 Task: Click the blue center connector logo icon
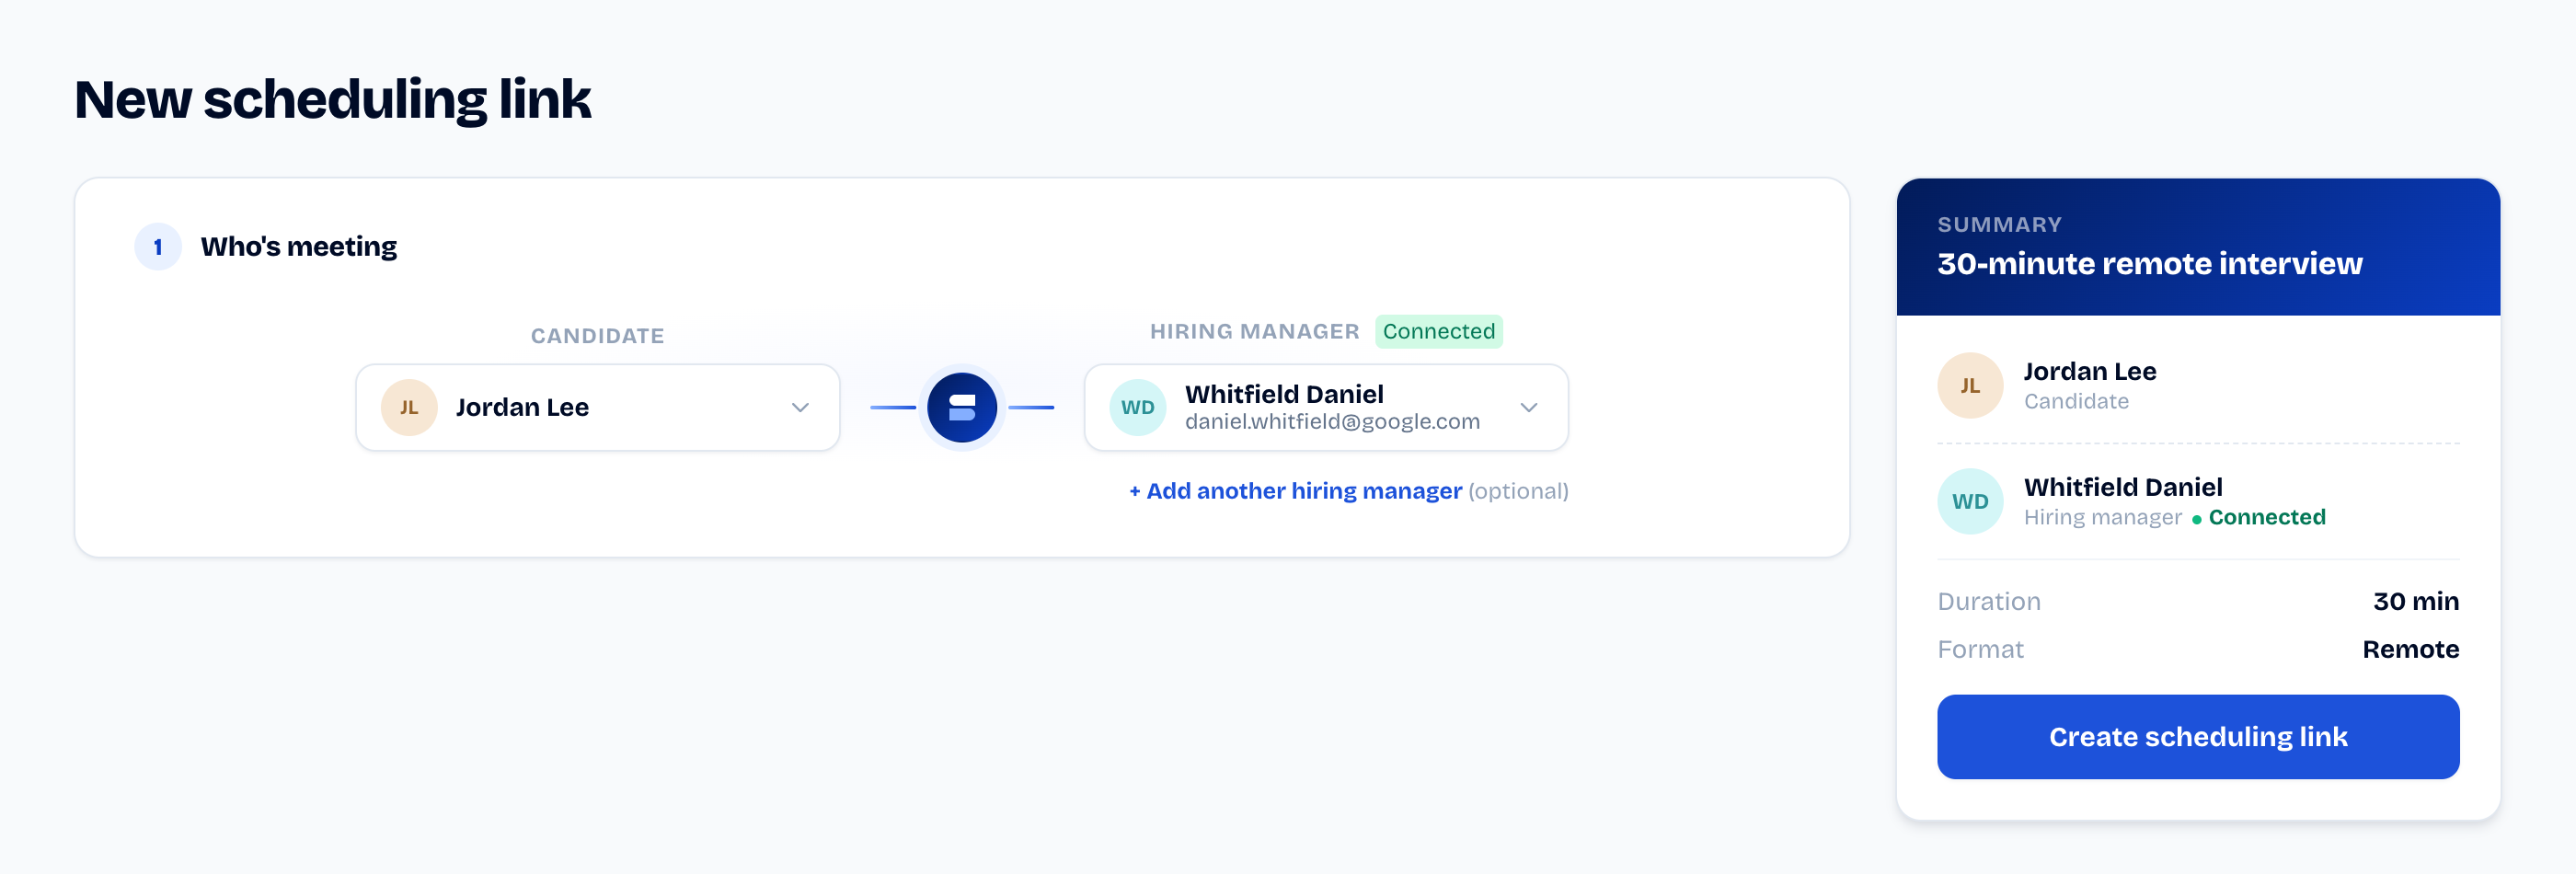coord(962,407)
